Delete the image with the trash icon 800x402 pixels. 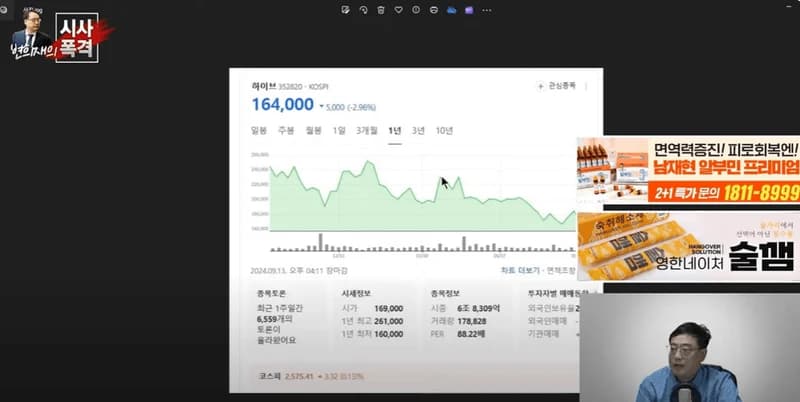click(381, 10)
